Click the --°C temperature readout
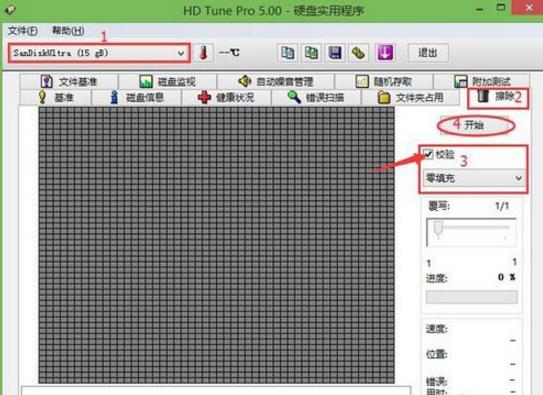 (229, 53)
